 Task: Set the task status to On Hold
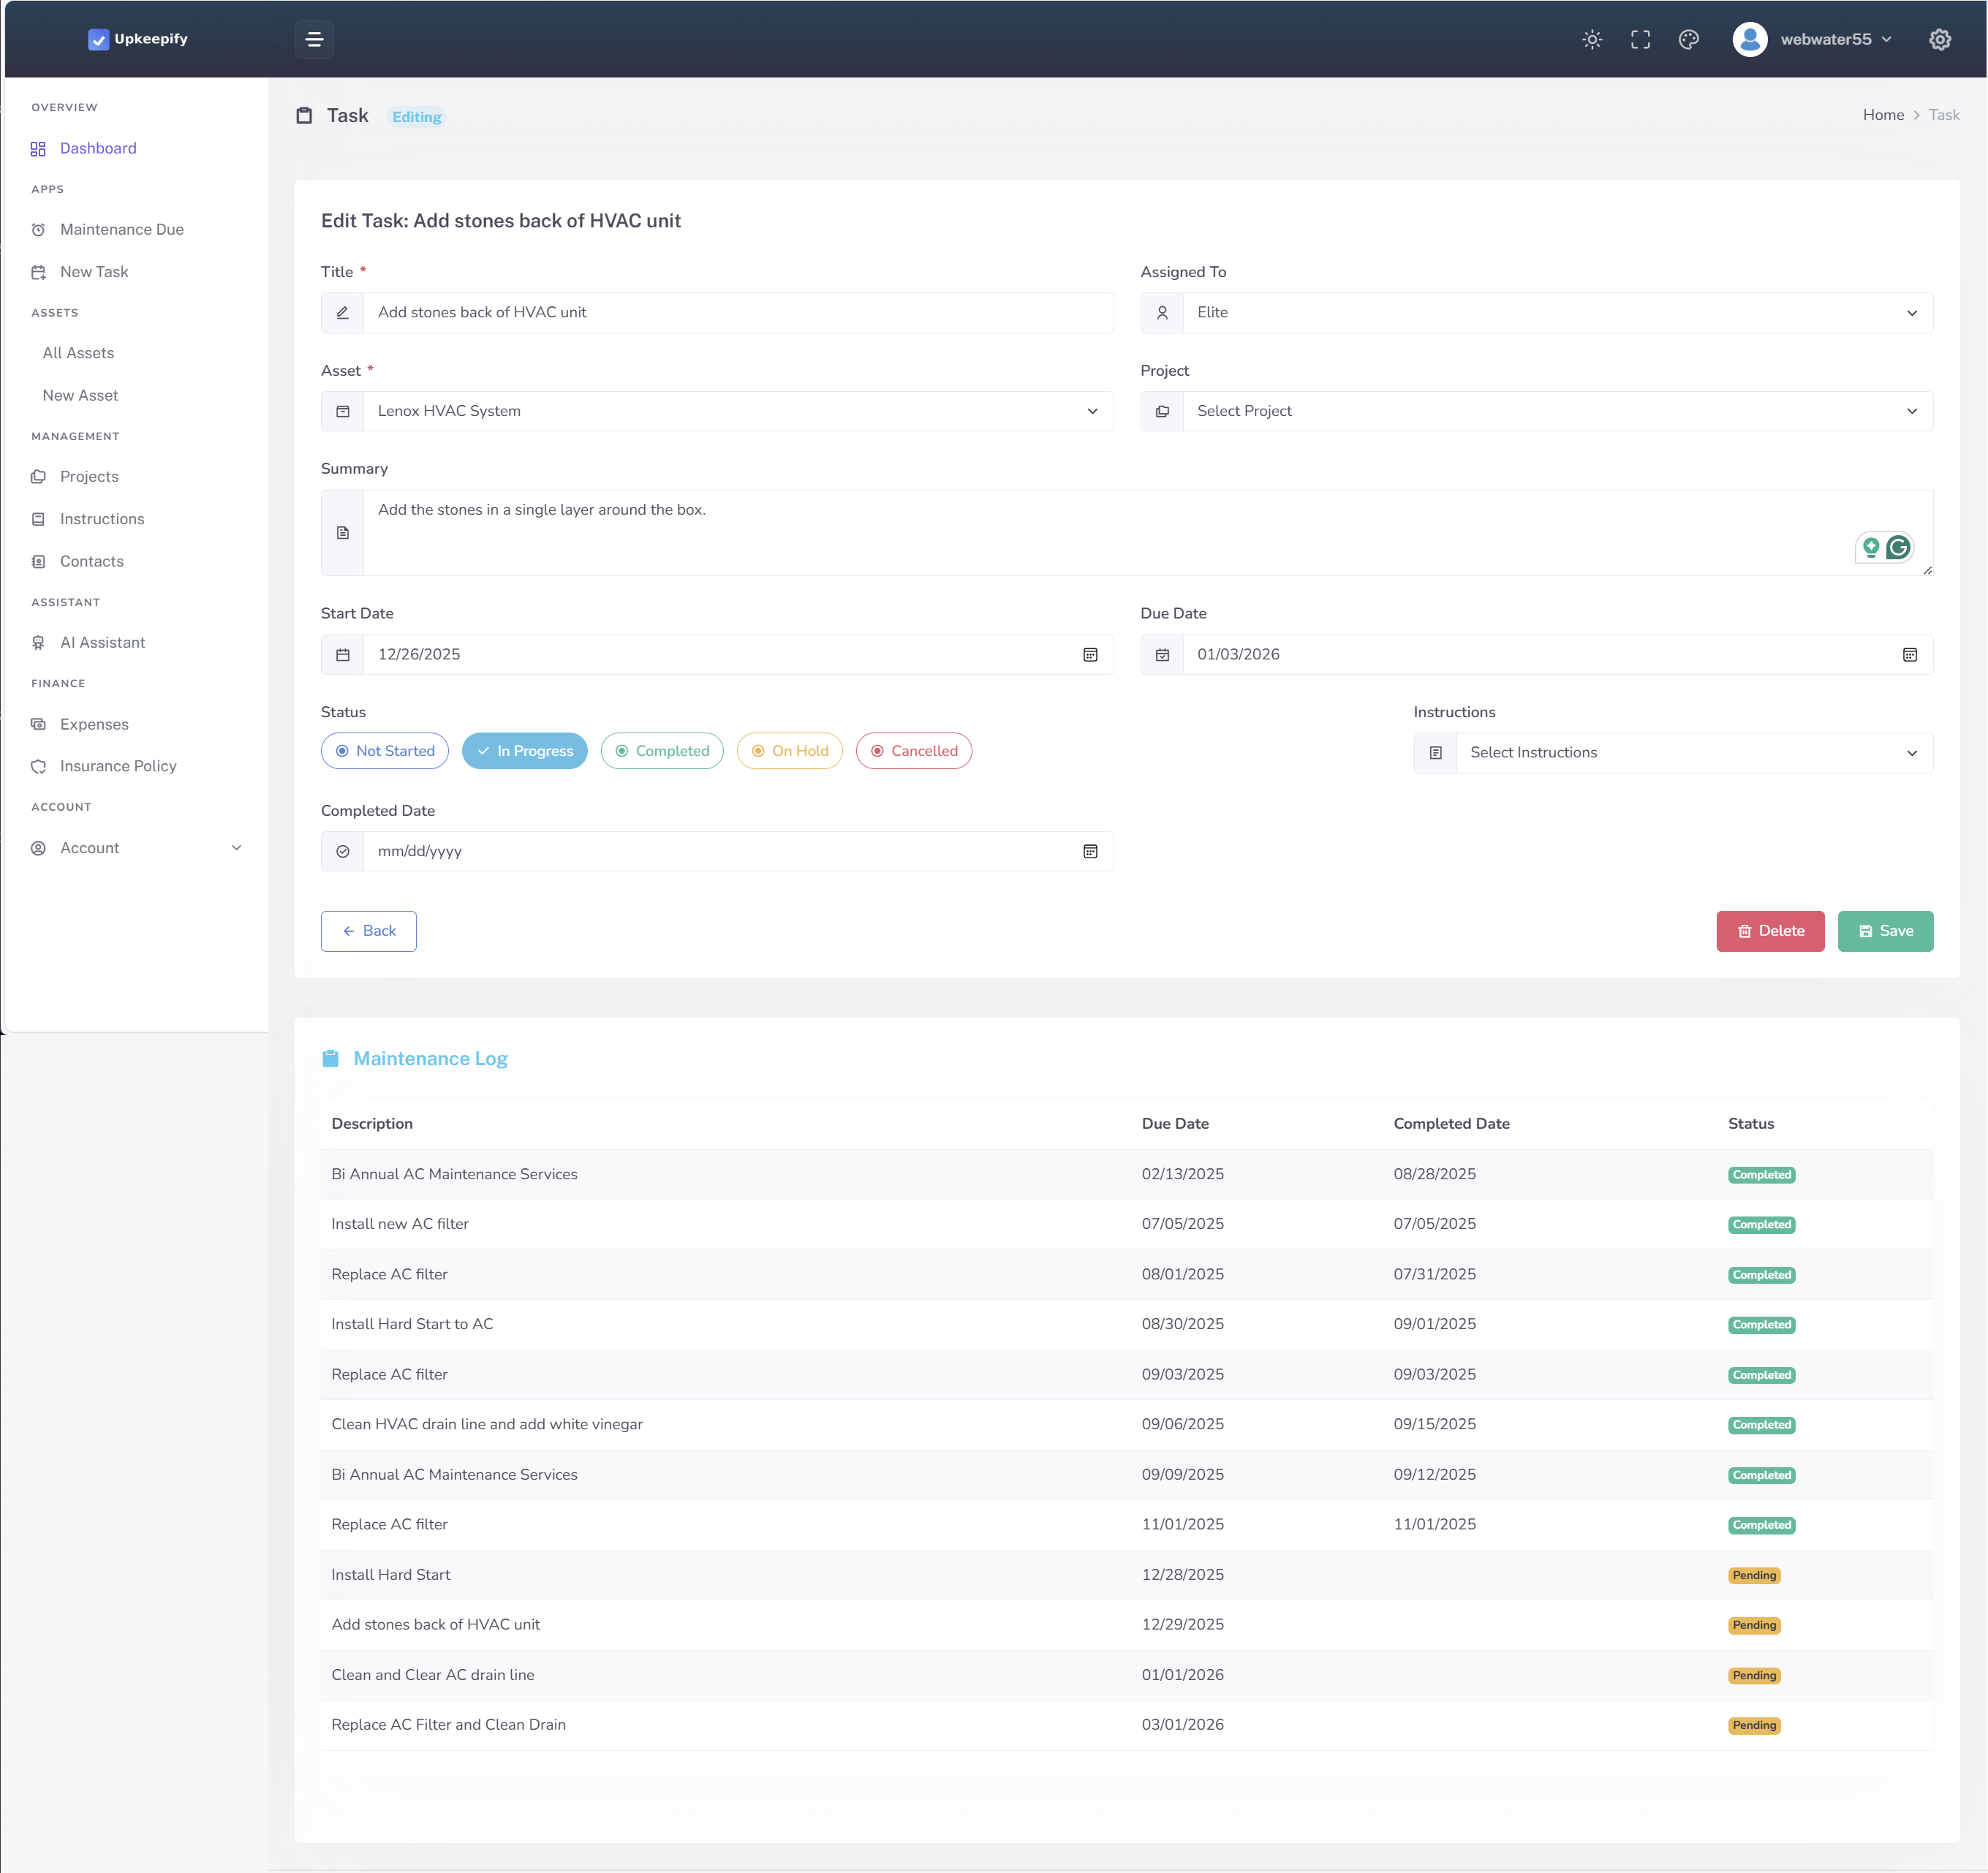(789, 750)
